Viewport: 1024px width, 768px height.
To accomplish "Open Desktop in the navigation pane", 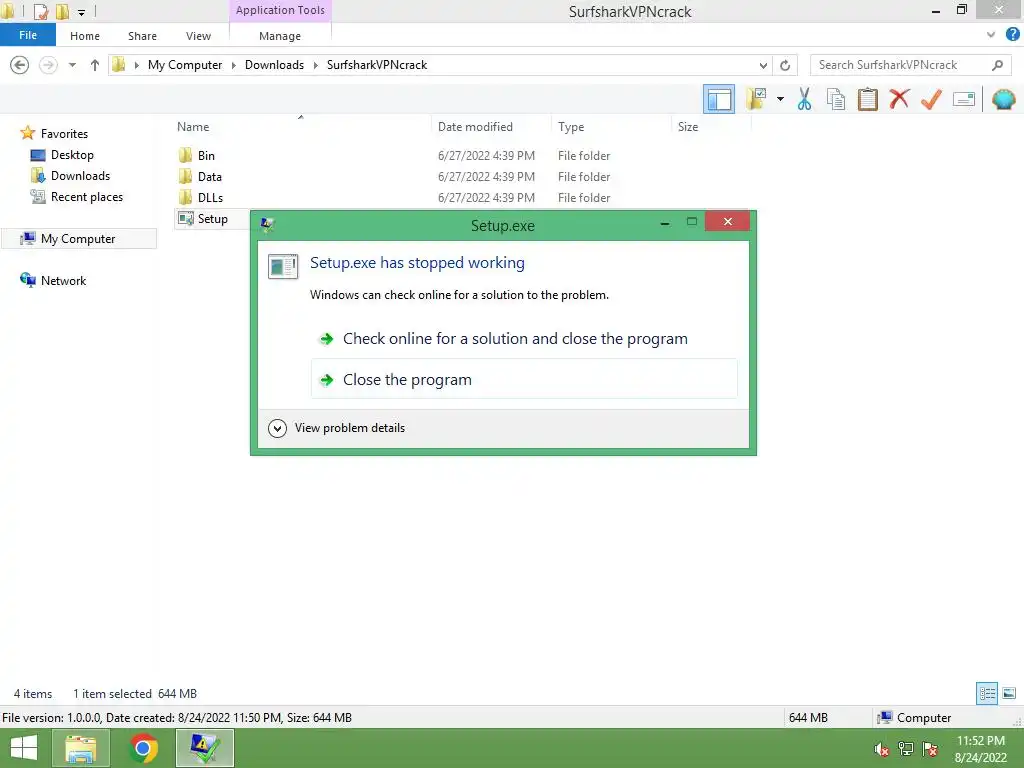I will tap(72, 155).
